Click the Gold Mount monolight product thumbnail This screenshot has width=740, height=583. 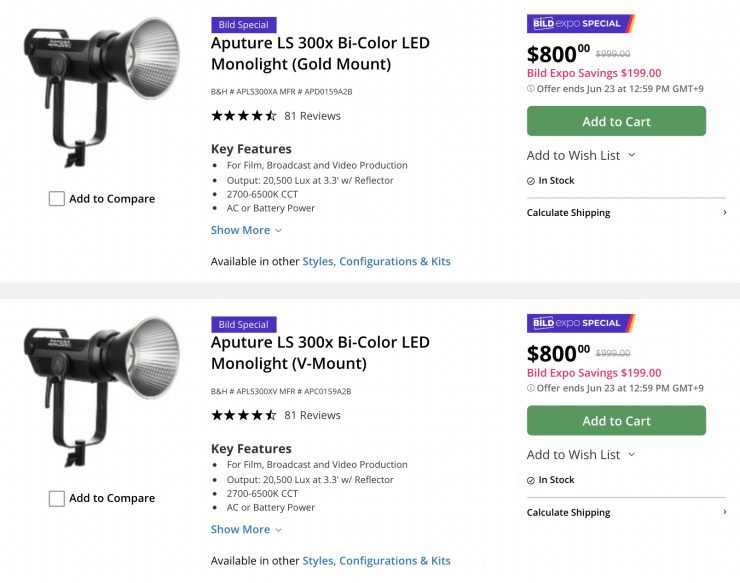coord(103,90)
